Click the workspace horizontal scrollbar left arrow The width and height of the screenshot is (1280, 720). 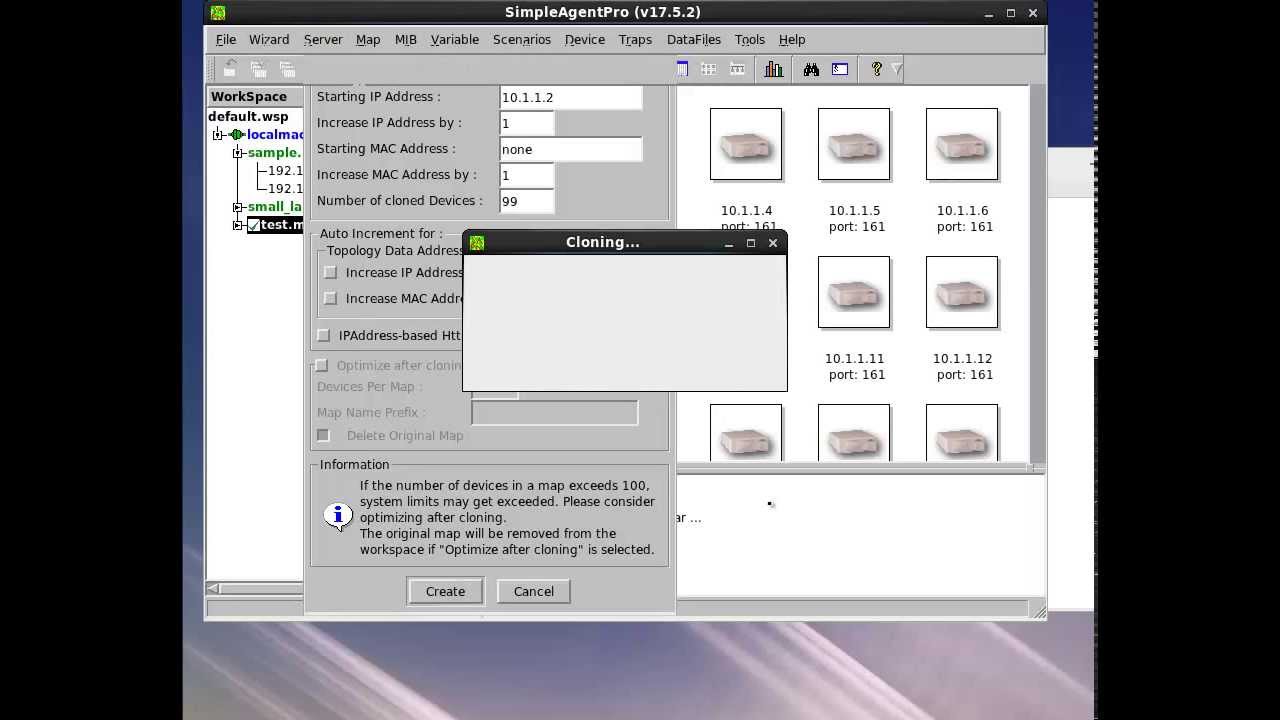point(212,588)
